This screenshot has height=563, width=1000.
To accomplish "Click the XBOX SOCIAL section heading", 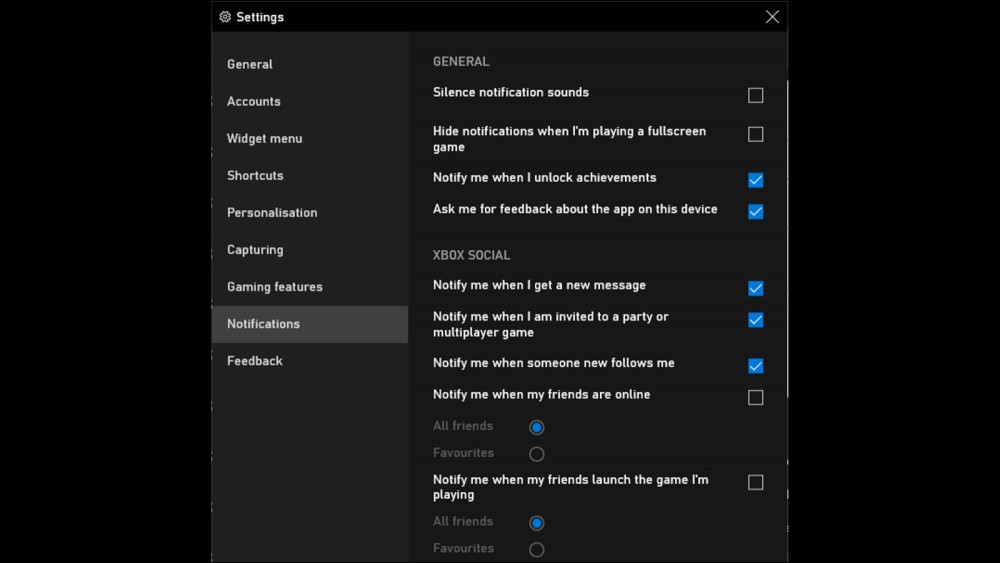I will (471, 255).
